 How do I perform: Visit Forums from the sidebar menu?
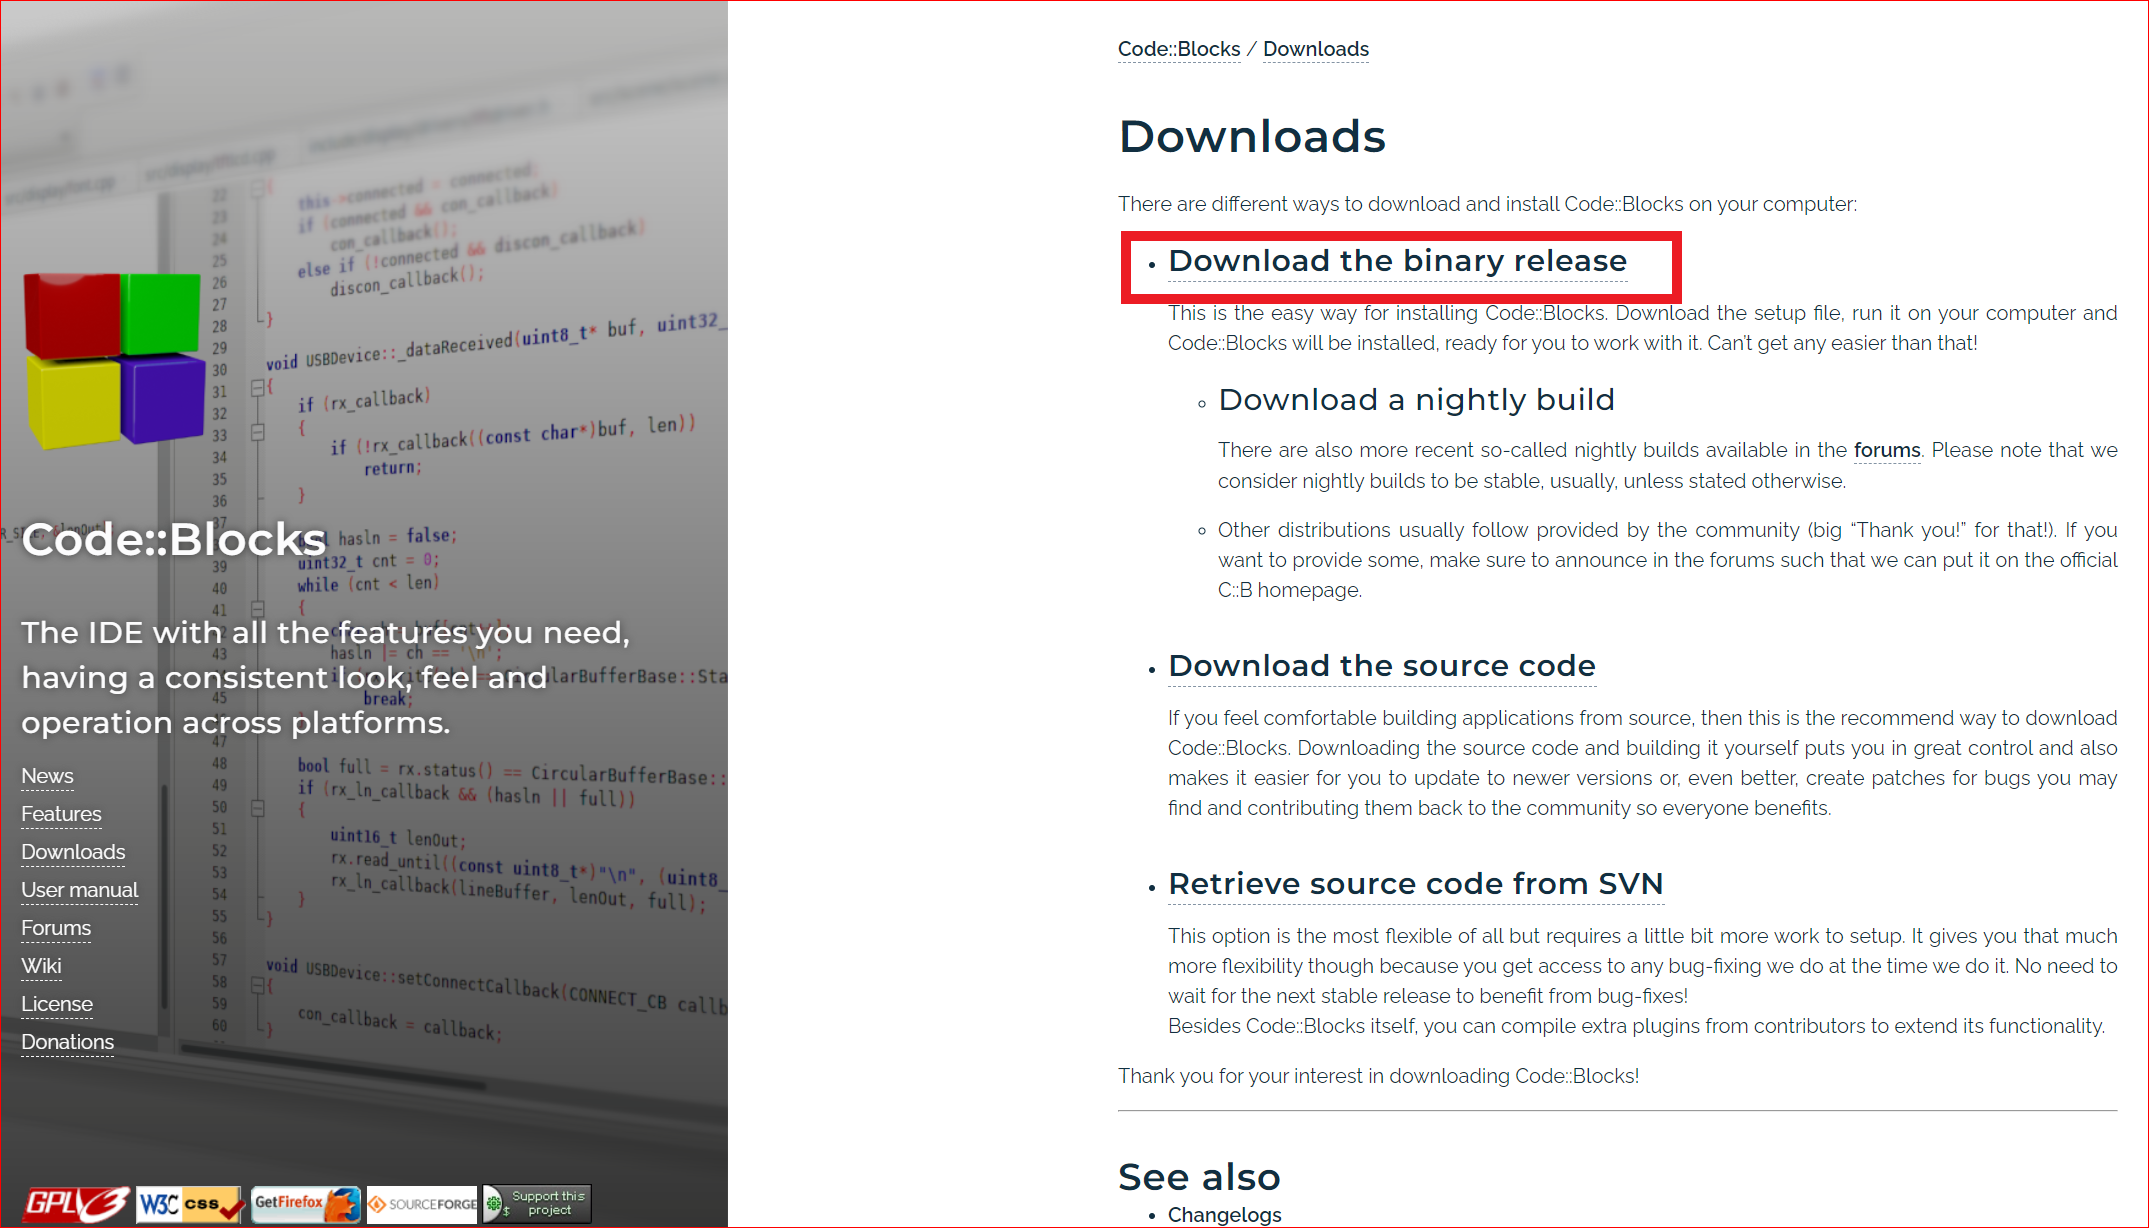pyautogui.click(x=56, y=928)
